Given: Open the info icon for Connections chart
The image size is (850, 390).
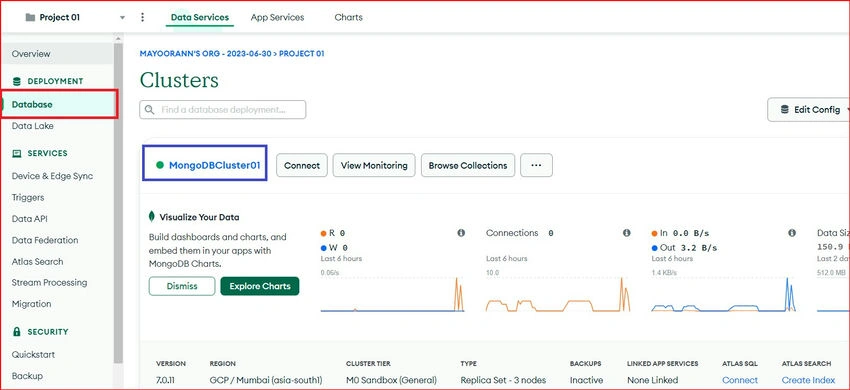Looking at the screenshot, I should pyautogui.click(x=627, y=233).
